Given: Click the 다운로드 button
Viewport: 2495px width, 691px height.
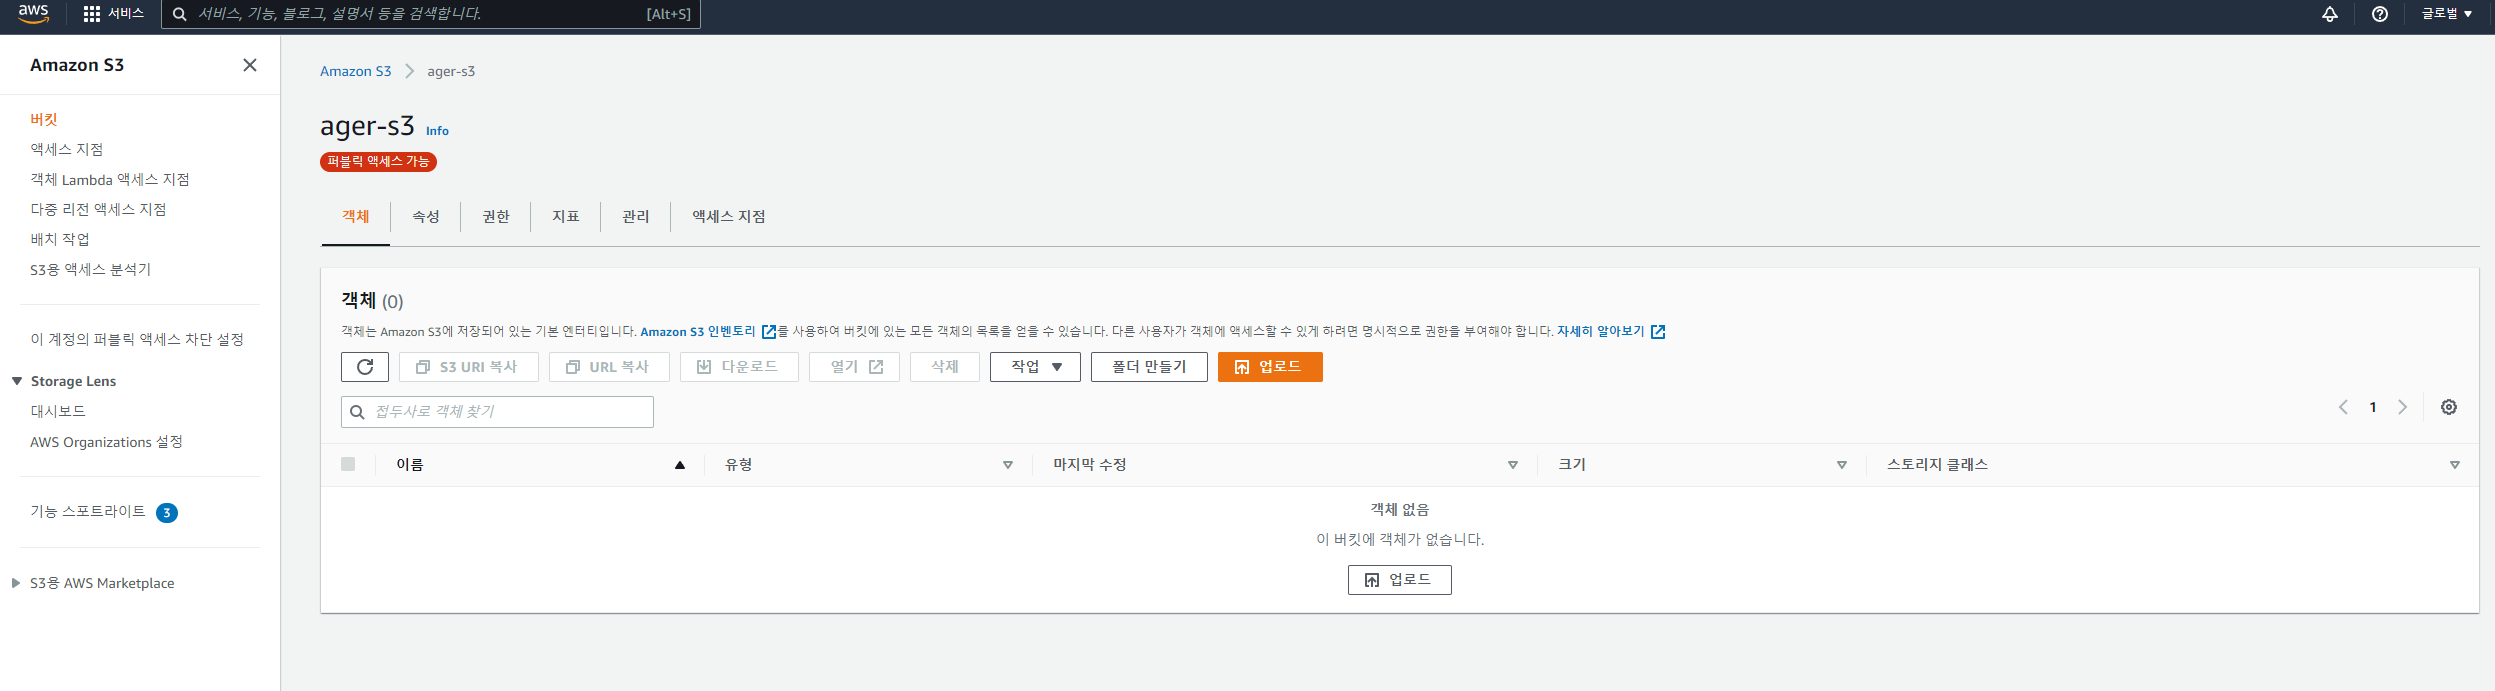Looking at the screenshot, I should coord(739,367).
